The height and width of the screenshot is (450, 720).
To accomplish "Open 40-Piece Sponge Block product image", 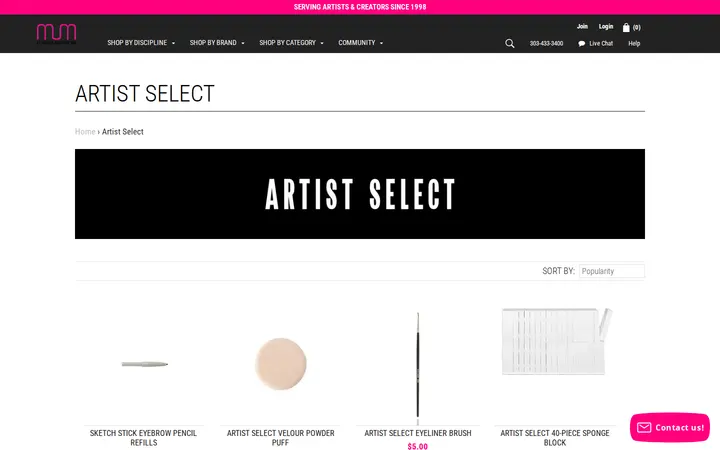I will pos(556,341).
